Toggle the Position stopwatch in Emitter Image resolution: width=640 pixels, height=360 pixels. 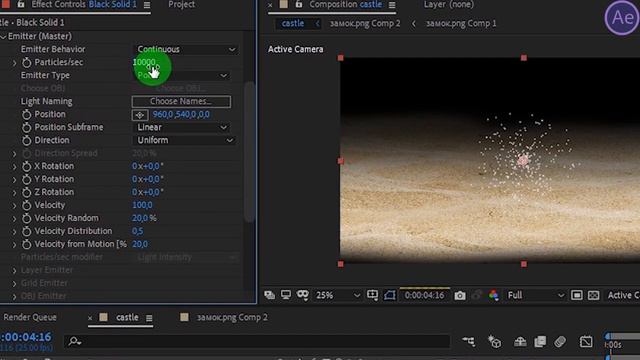click(x=27, y=115)
